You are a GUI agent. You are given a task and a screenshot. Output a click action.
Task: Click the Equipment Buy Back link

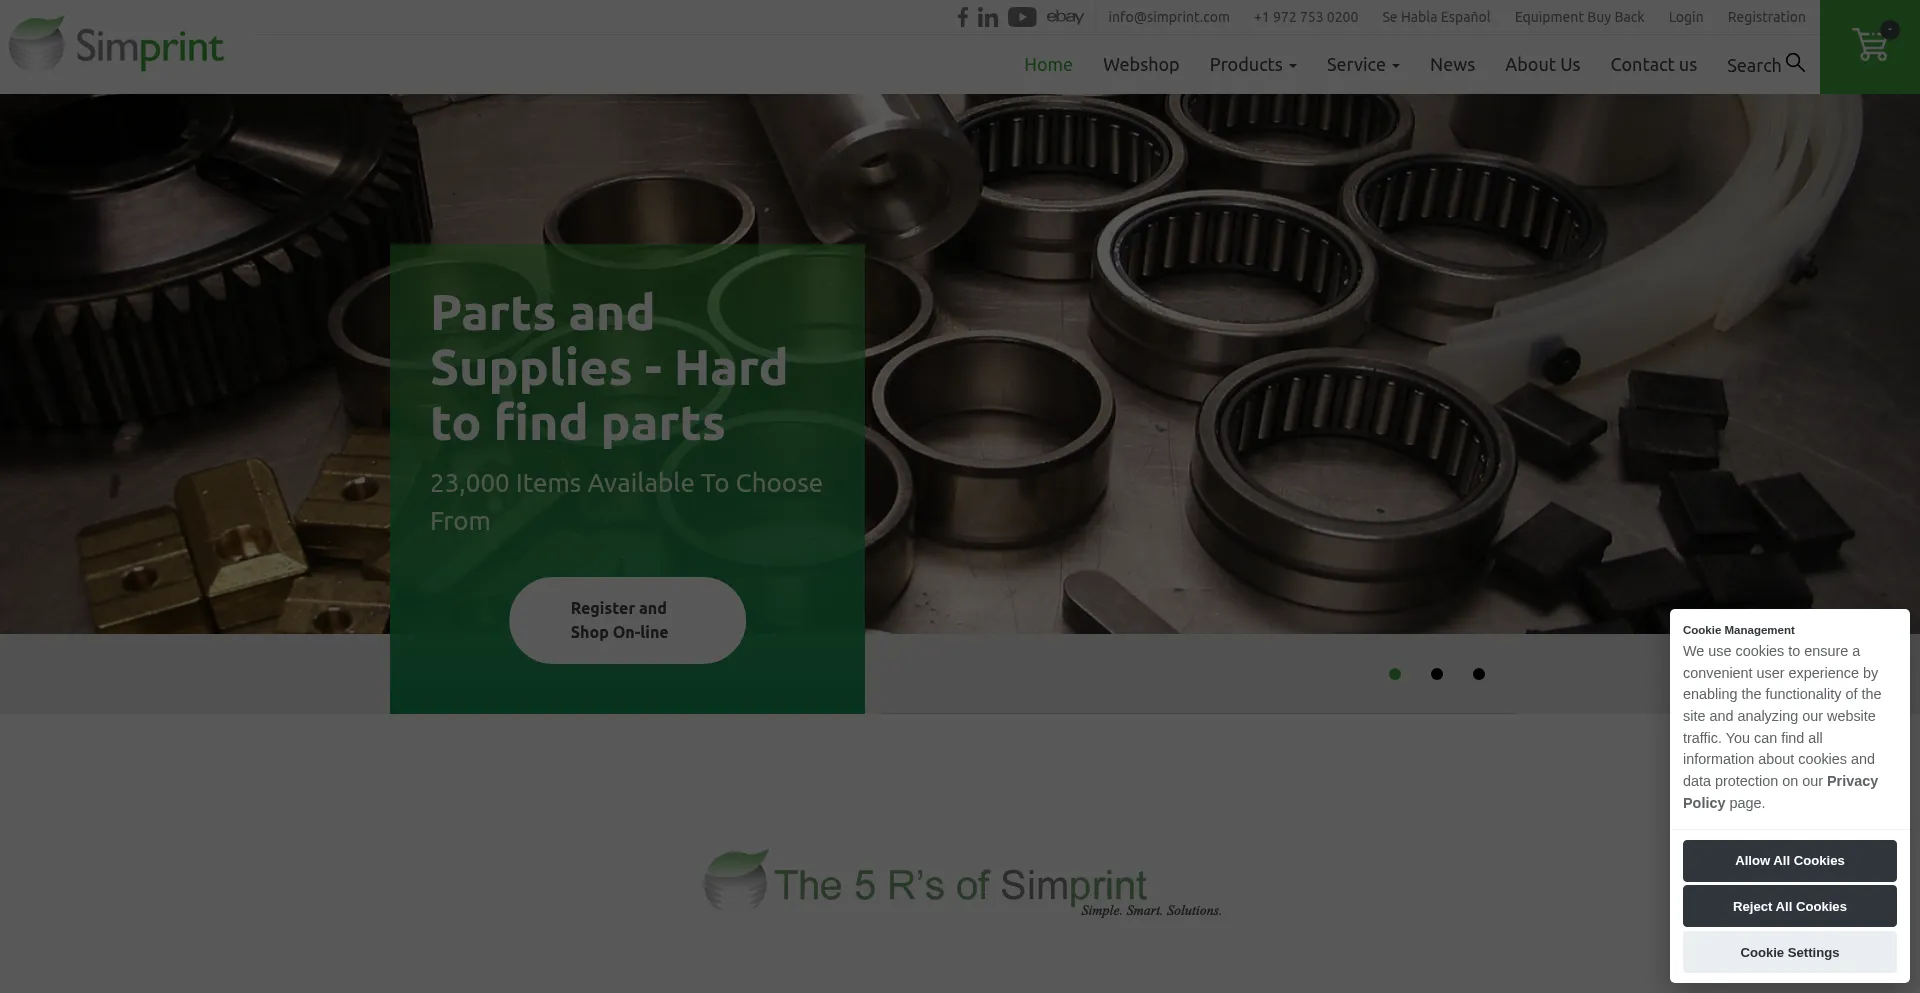[x=1579, y=17]
